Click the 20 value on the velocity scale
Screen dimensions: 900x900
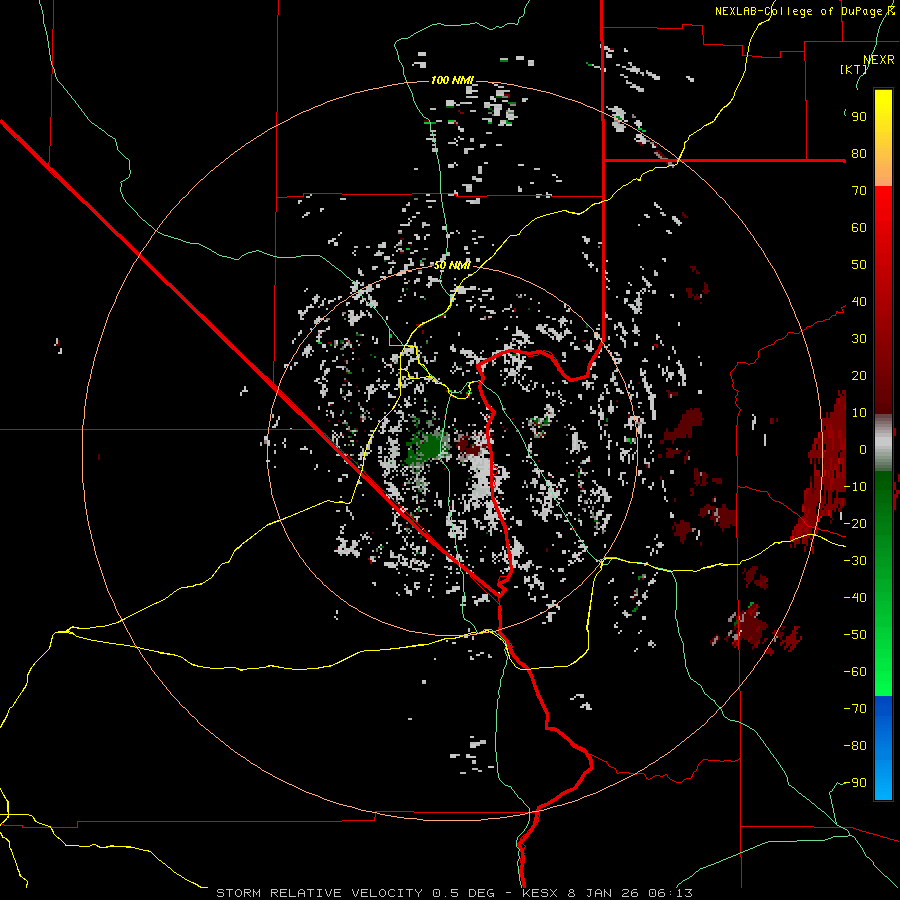859,376
